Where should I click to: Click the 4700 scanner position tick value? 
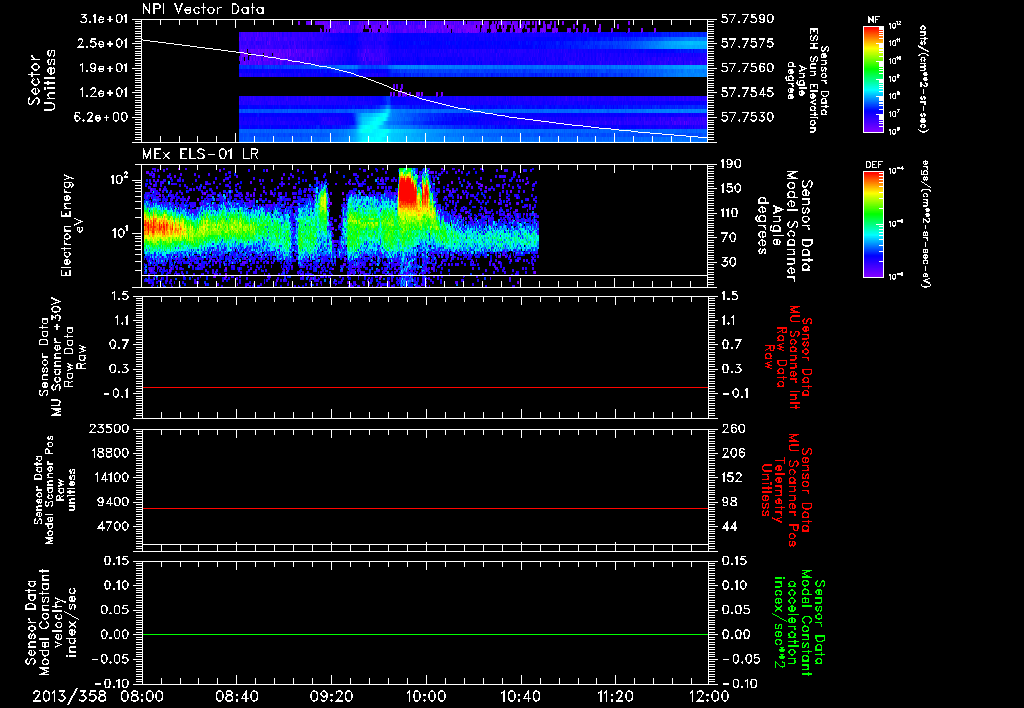pos(114,526)
